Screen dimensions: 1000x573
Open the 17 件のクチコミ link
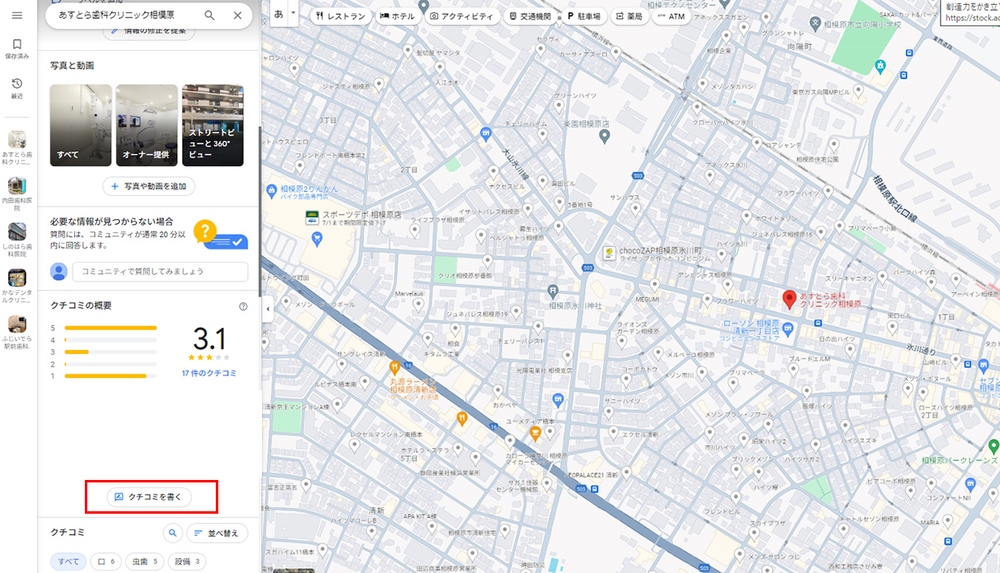[x=209, y=373]
